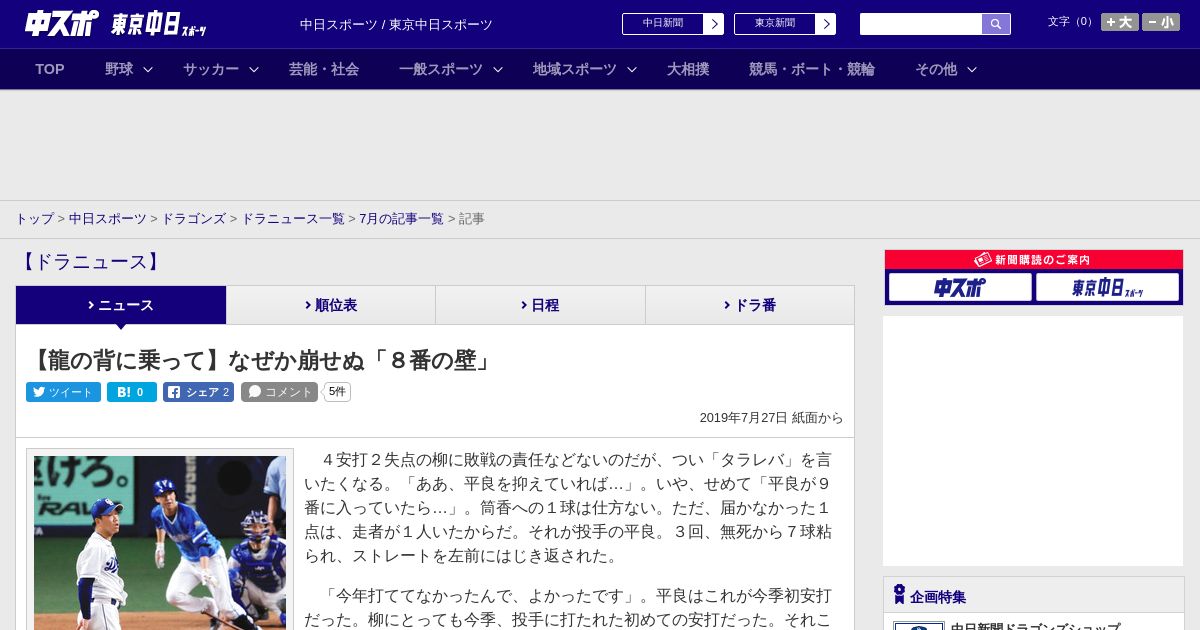Viewport: 1200px width, 630px height.
Task: Go to 大相撲 in navigation bar
Action: [688, 69]
